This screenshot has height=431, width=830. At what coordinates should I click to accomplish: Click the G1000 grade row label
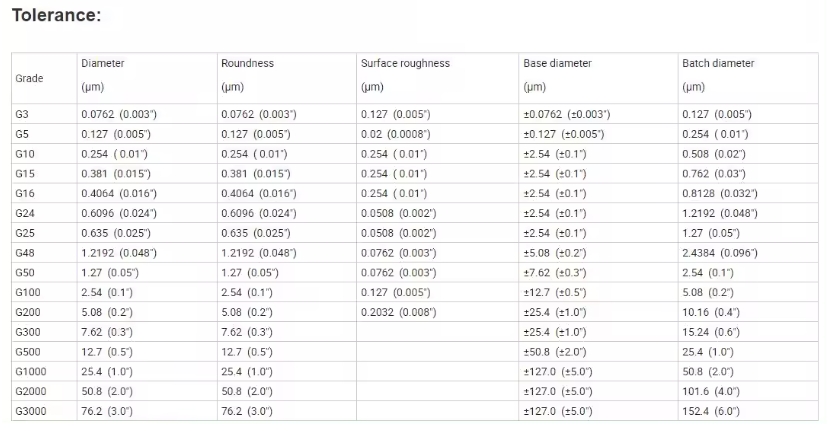click(x=31, y=372)
